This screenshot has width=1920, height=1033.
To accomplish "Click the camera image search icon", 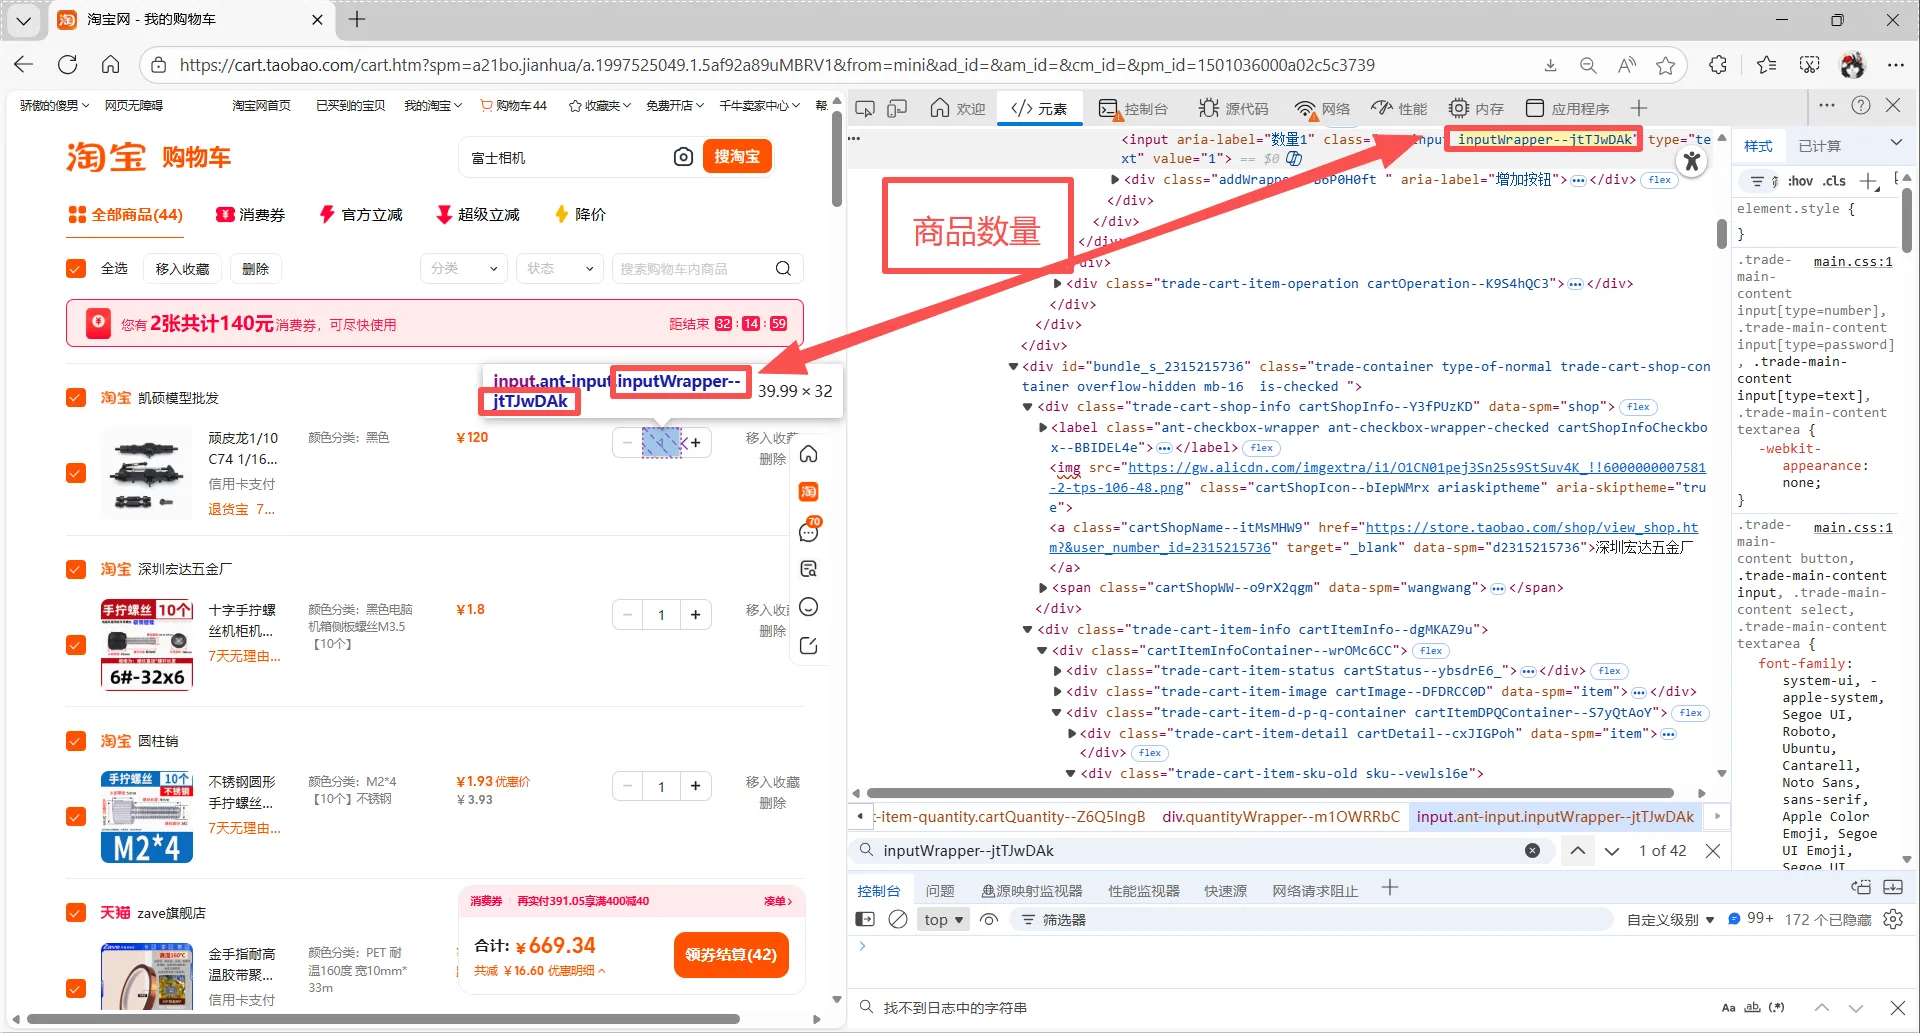I will tap(683, 157).
